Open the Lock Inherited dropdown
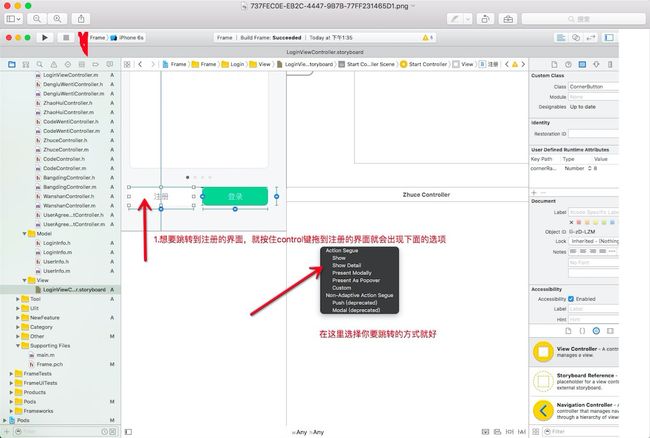 tap(593, 241)
